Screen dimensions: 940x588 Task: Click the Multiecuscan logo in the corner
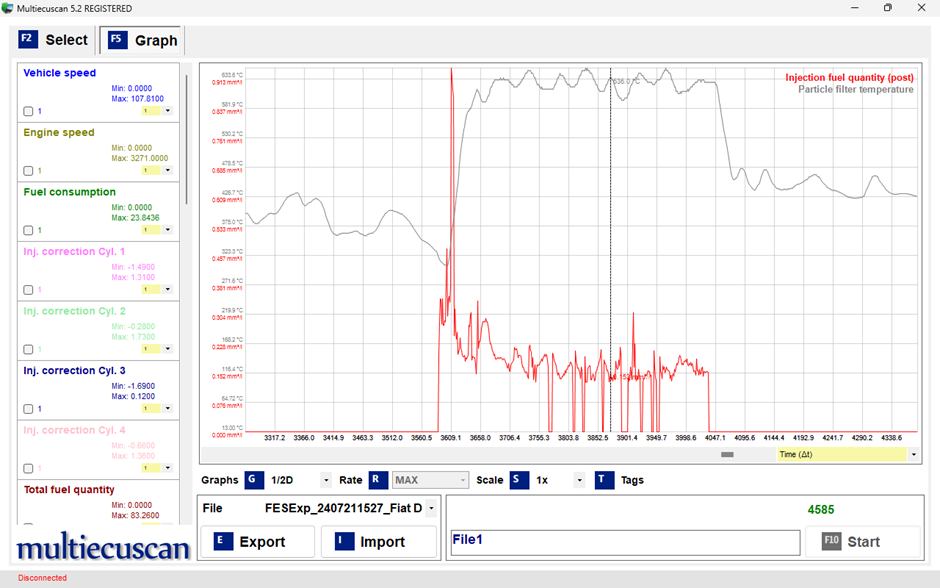coord(102,549)
